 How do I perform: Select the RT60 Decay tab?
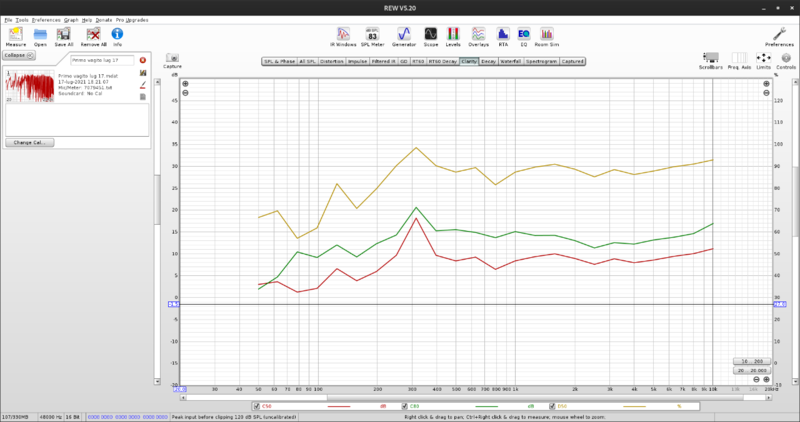tap(442, 61)
